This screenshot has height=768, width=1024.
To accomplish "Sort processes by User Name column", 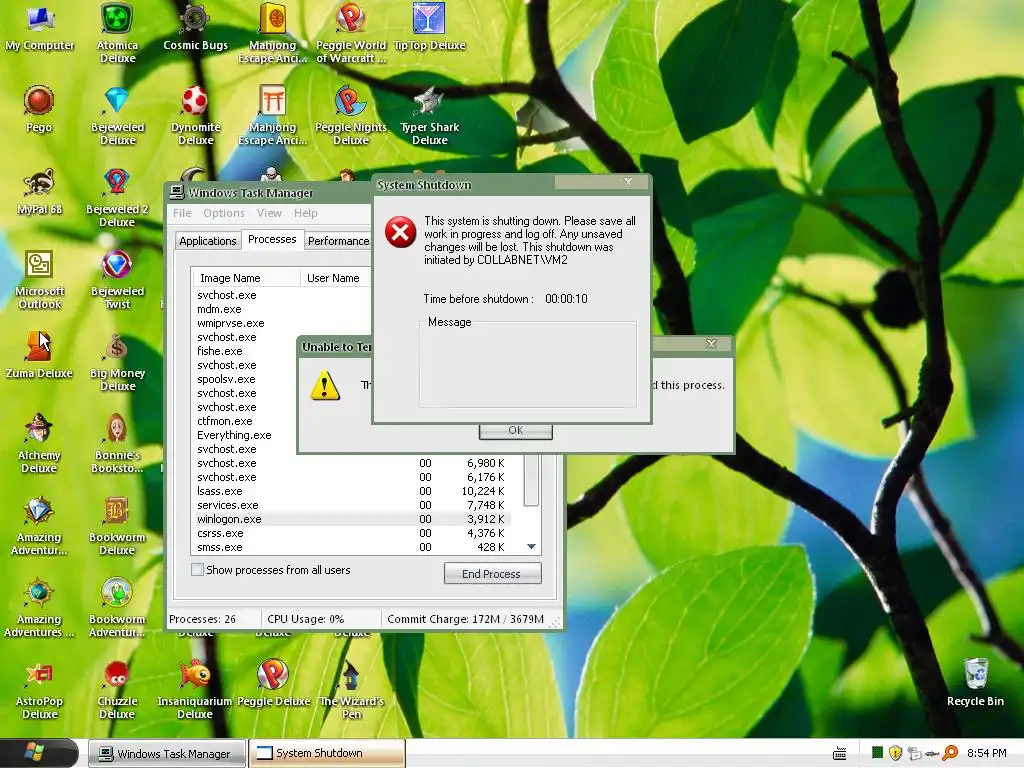I will [x=336, y=278].
